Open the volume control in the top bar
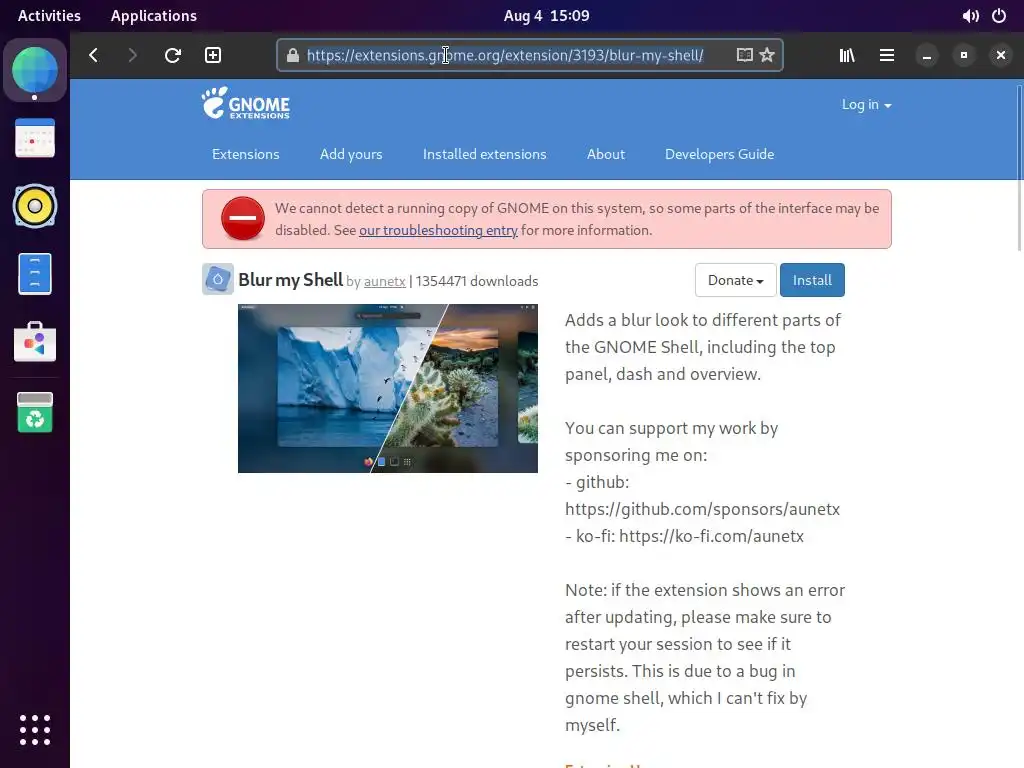Image resolution: width=1024 pixels, height=768 pixels. point(970,16)
